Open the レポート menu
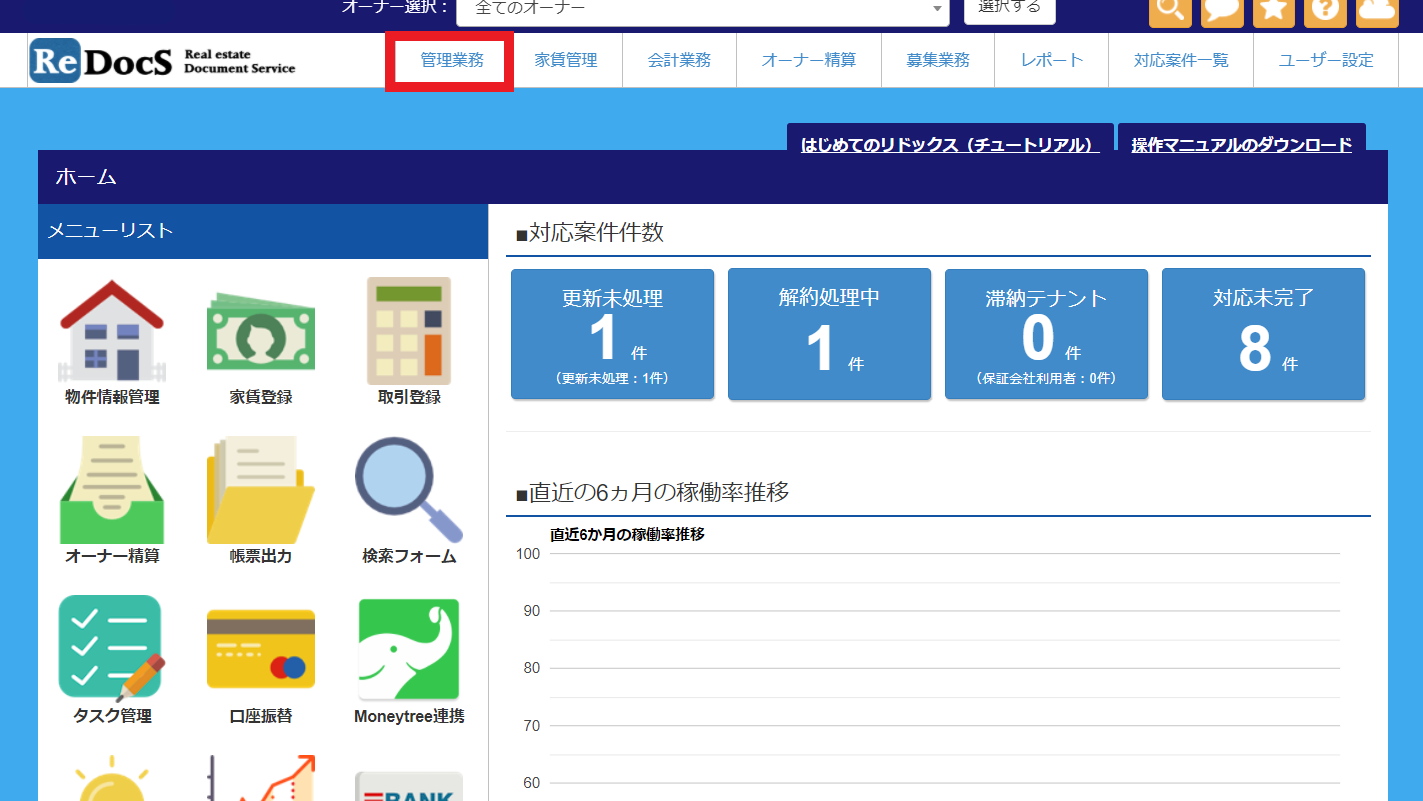This screenshot has height=801, width=1423. click(x=1052, y=60)
